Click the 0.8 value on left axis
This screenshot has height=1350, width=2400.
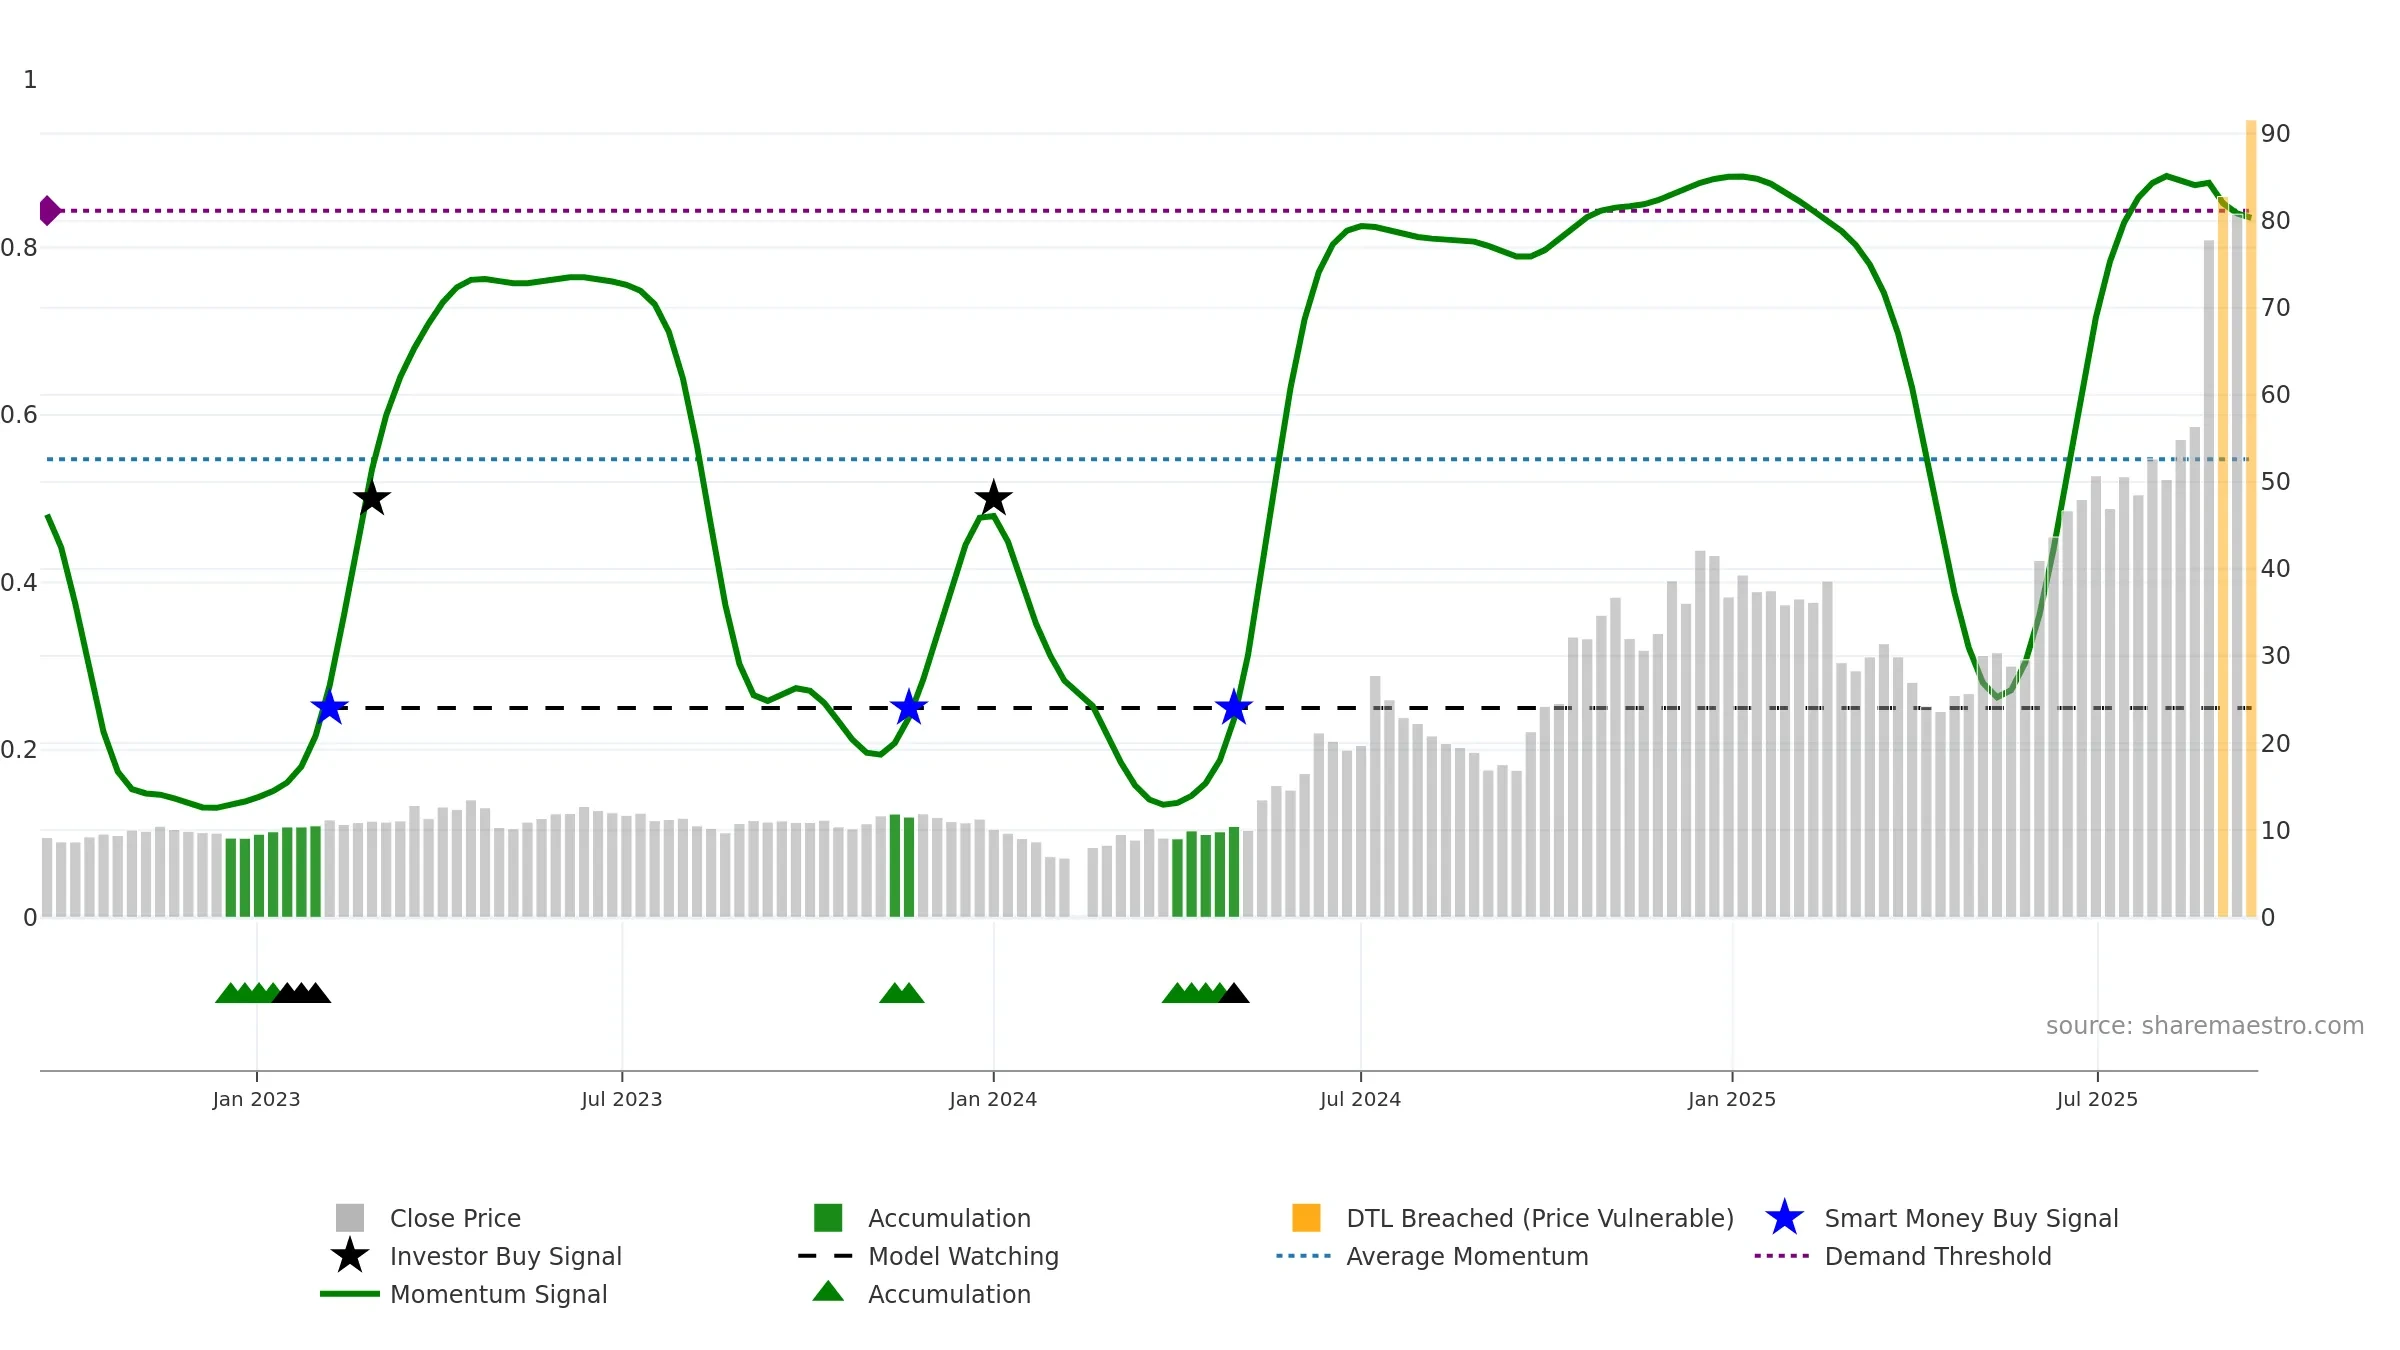(19, 247)
